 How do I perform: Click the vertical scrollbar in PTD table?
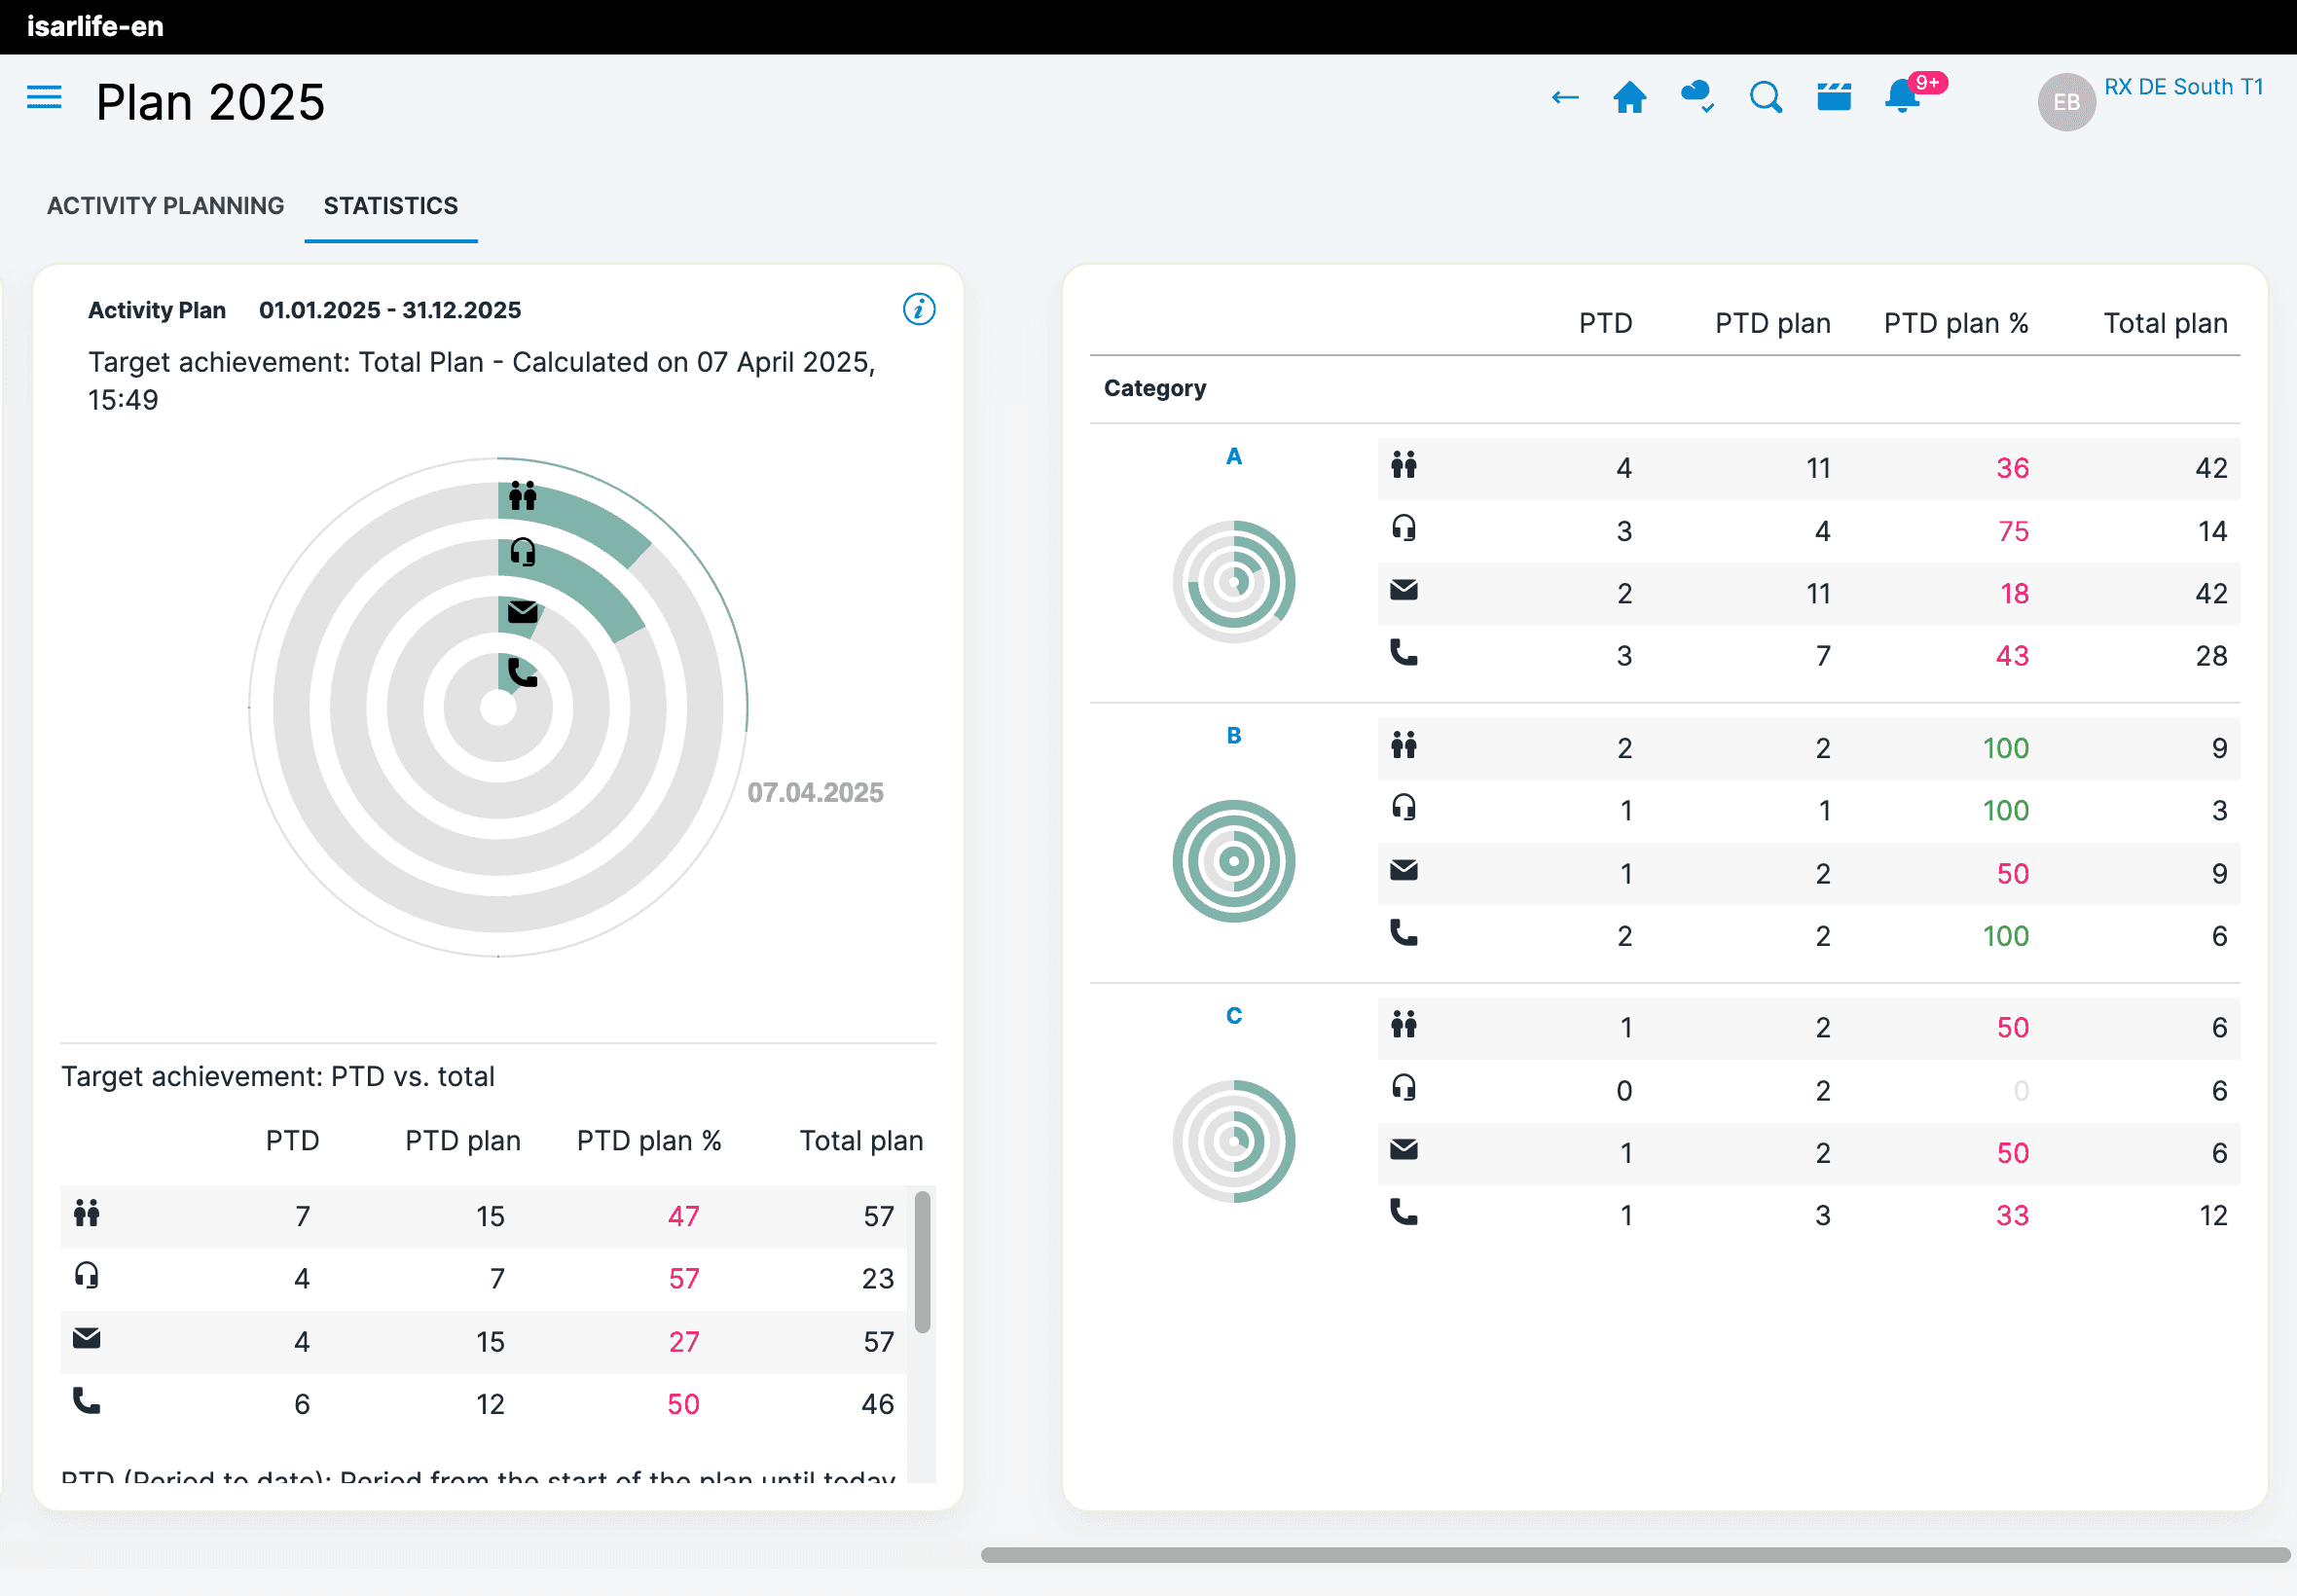coord(922,1262)
